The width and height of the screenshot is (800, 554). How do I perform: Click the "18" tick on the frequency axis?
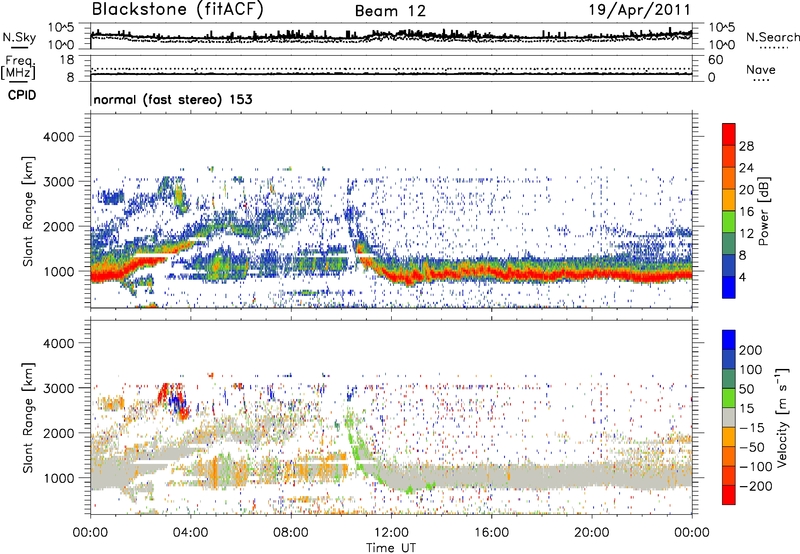click(x=67, y=59)
